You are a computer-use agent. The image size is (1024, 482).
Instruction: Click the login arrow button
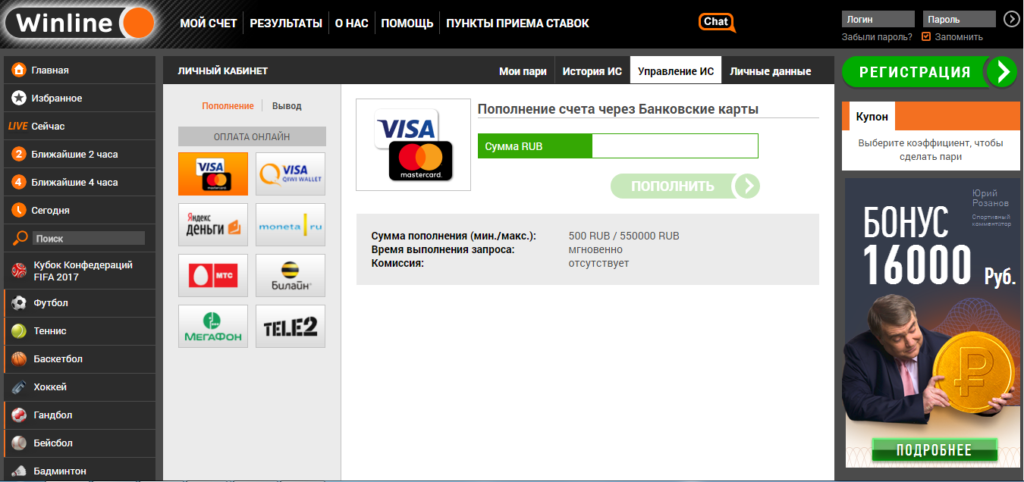coord(1010,19)
